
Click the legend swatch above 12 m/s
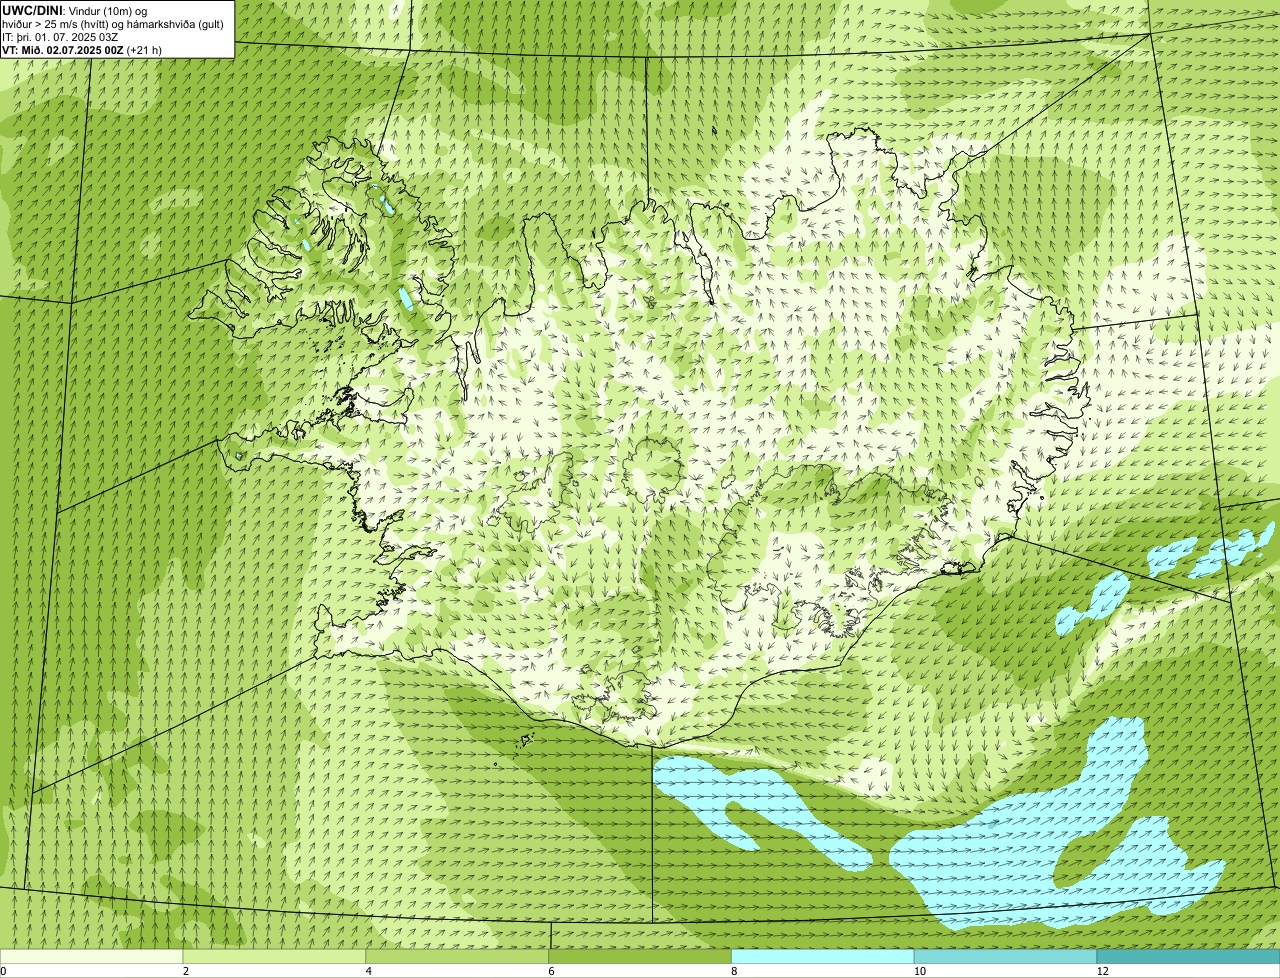(x=1189, y=956)
